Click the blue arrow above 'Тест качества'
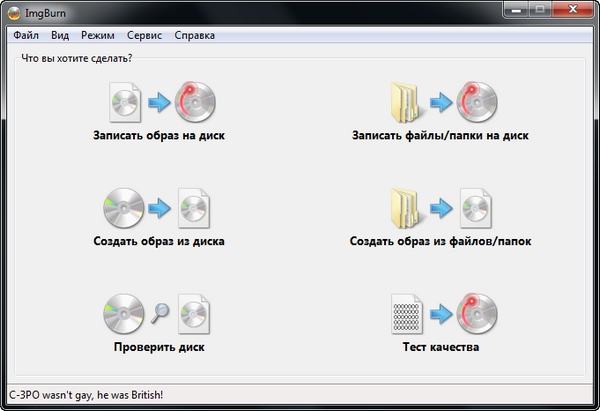 click(441, 314)
